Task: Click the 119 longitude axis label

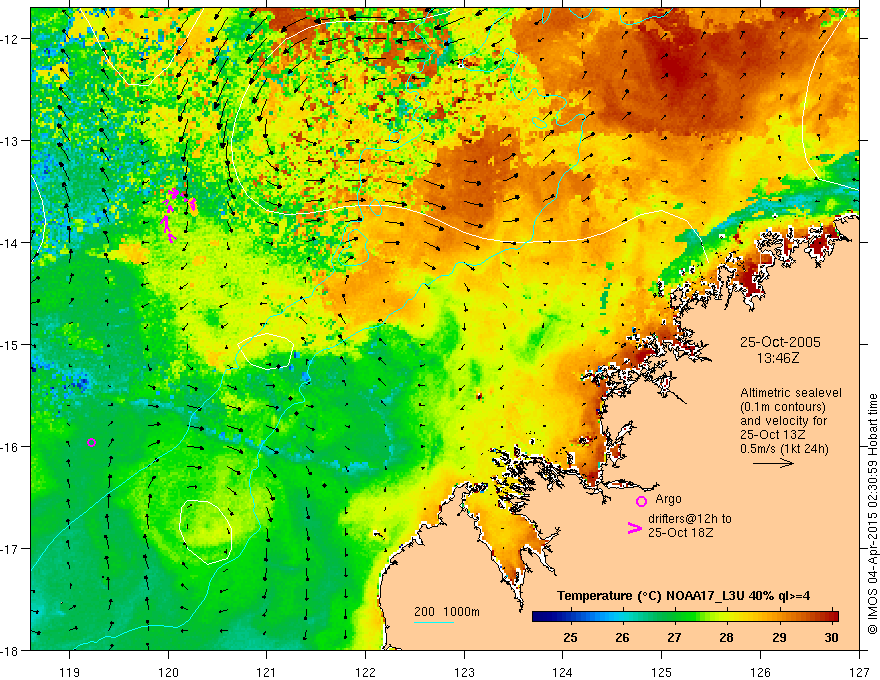Action: (x=70, y=672)
